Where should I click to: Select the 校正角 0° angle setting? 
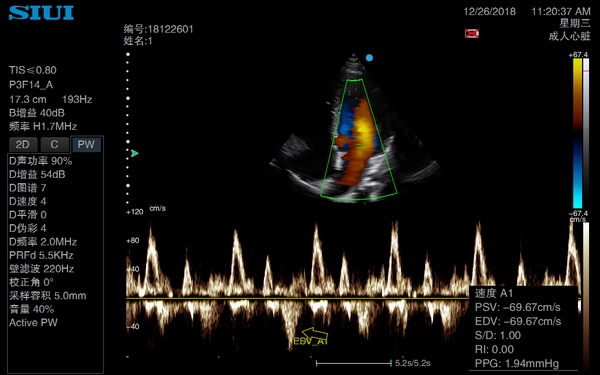click(31, 282)
